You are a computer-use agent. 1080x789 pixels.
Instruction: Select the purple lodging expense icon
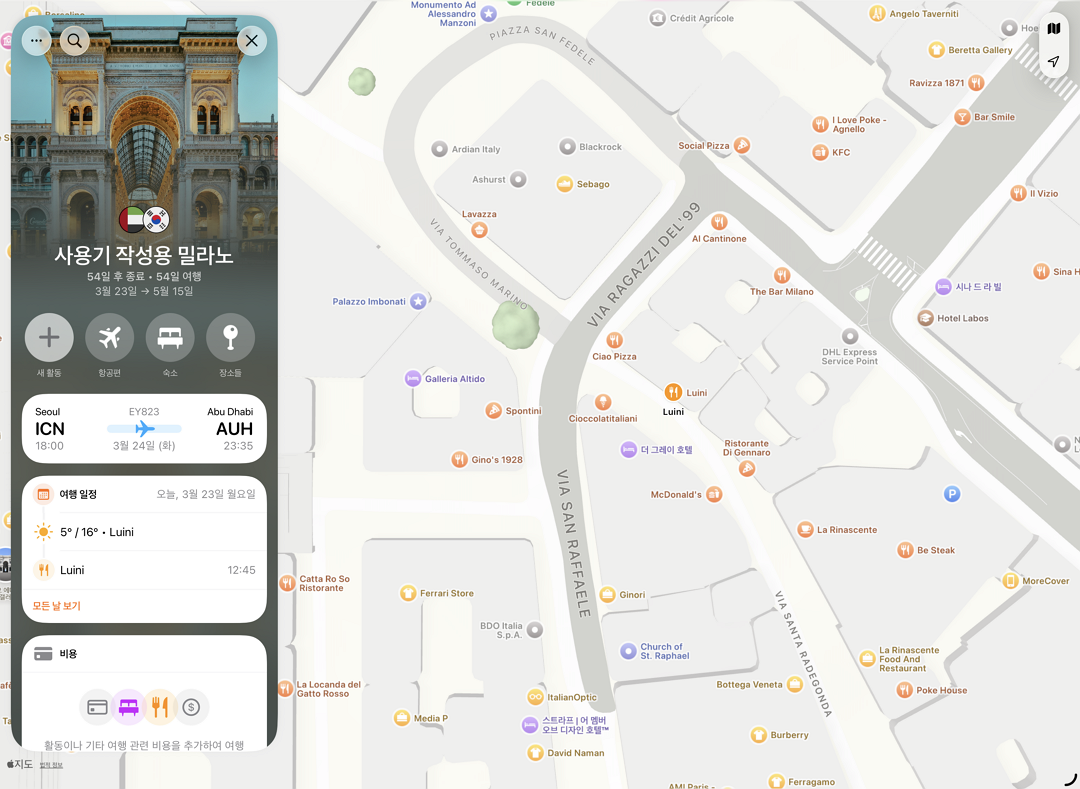pyautogui.click(x=129, y=707)
